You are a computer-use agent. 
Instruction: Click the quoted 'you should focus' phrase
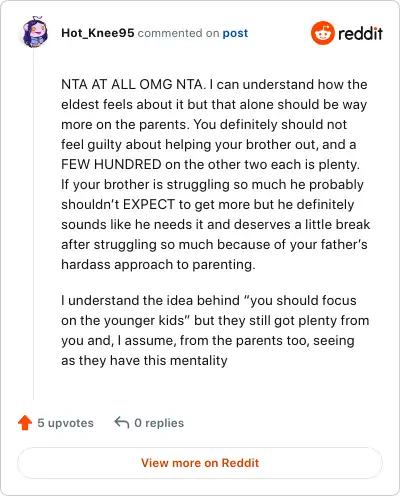click(x=300, y=301)
